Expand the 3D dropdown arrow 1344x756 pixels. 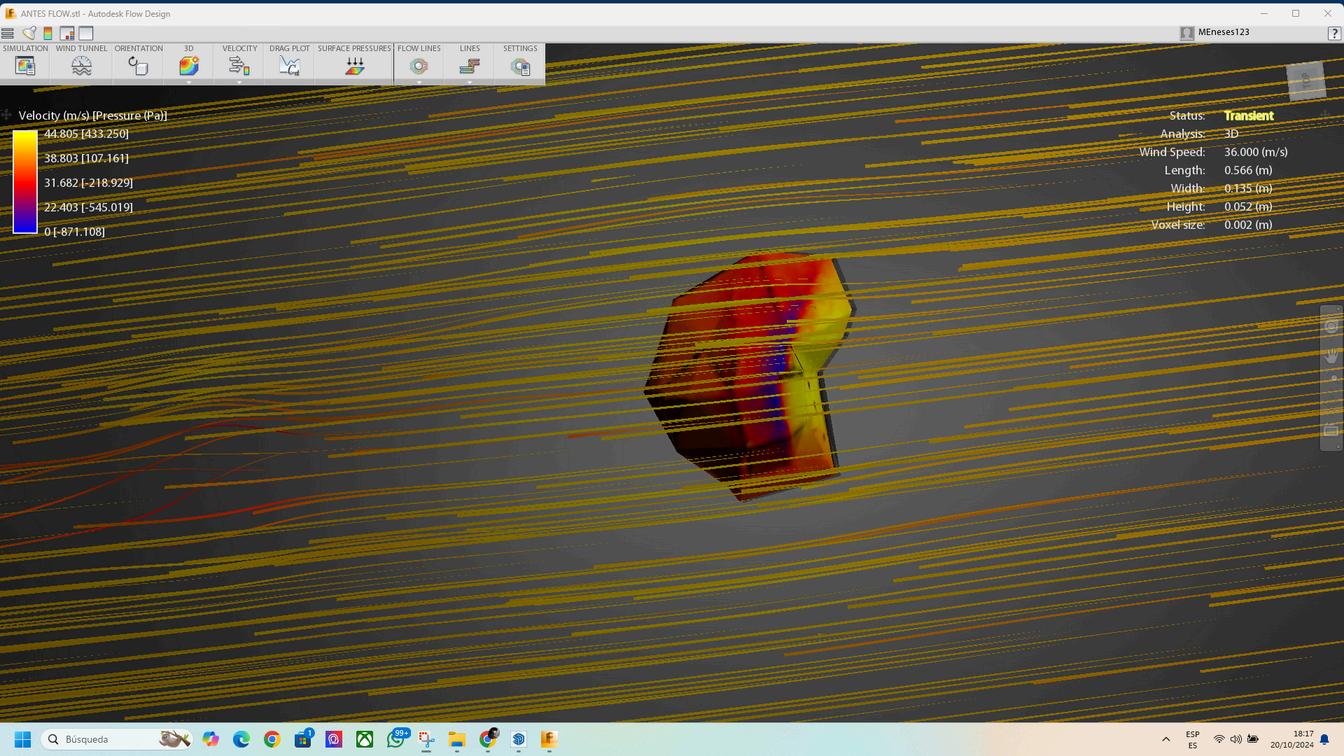[x=189, y=82]
